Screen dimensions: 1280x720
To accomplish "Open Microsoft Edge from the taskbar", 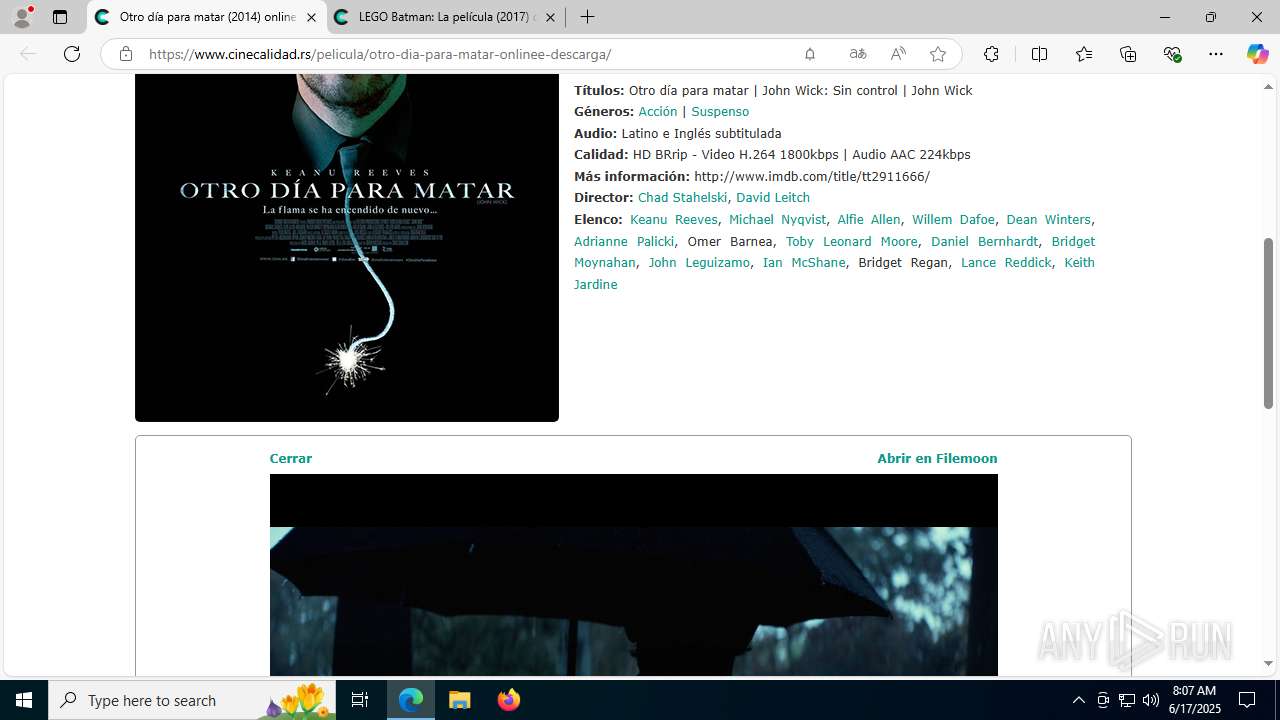I will tap(411, 700).
